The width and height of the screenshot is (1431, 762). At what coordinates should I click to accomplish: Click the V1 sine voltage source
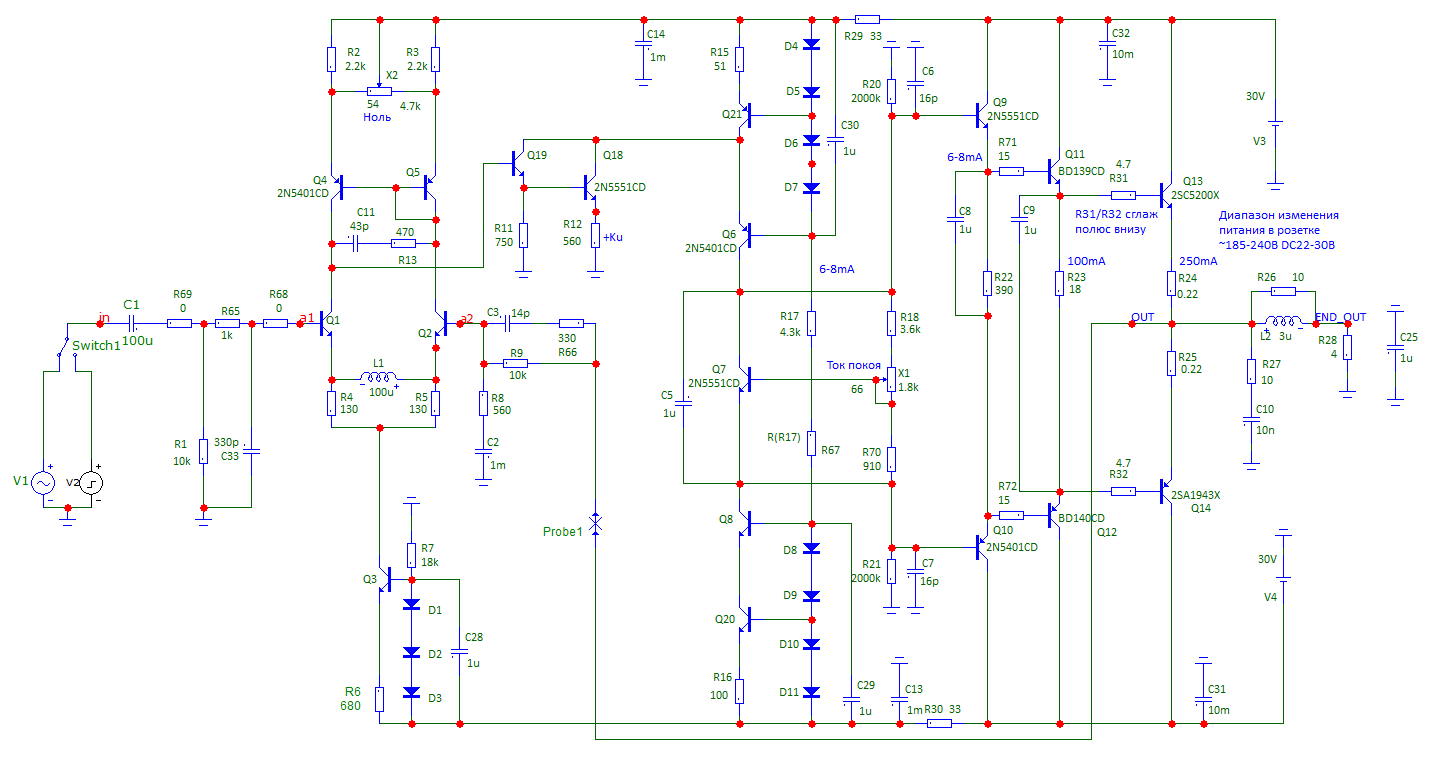(x=44, y=483)
